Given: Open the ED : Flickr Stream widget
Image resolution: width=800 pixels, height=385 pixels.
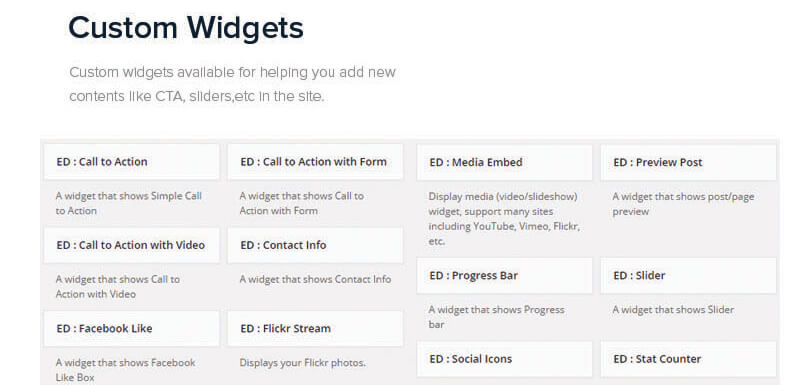Looking at the screenshot, I should point(315,329).
